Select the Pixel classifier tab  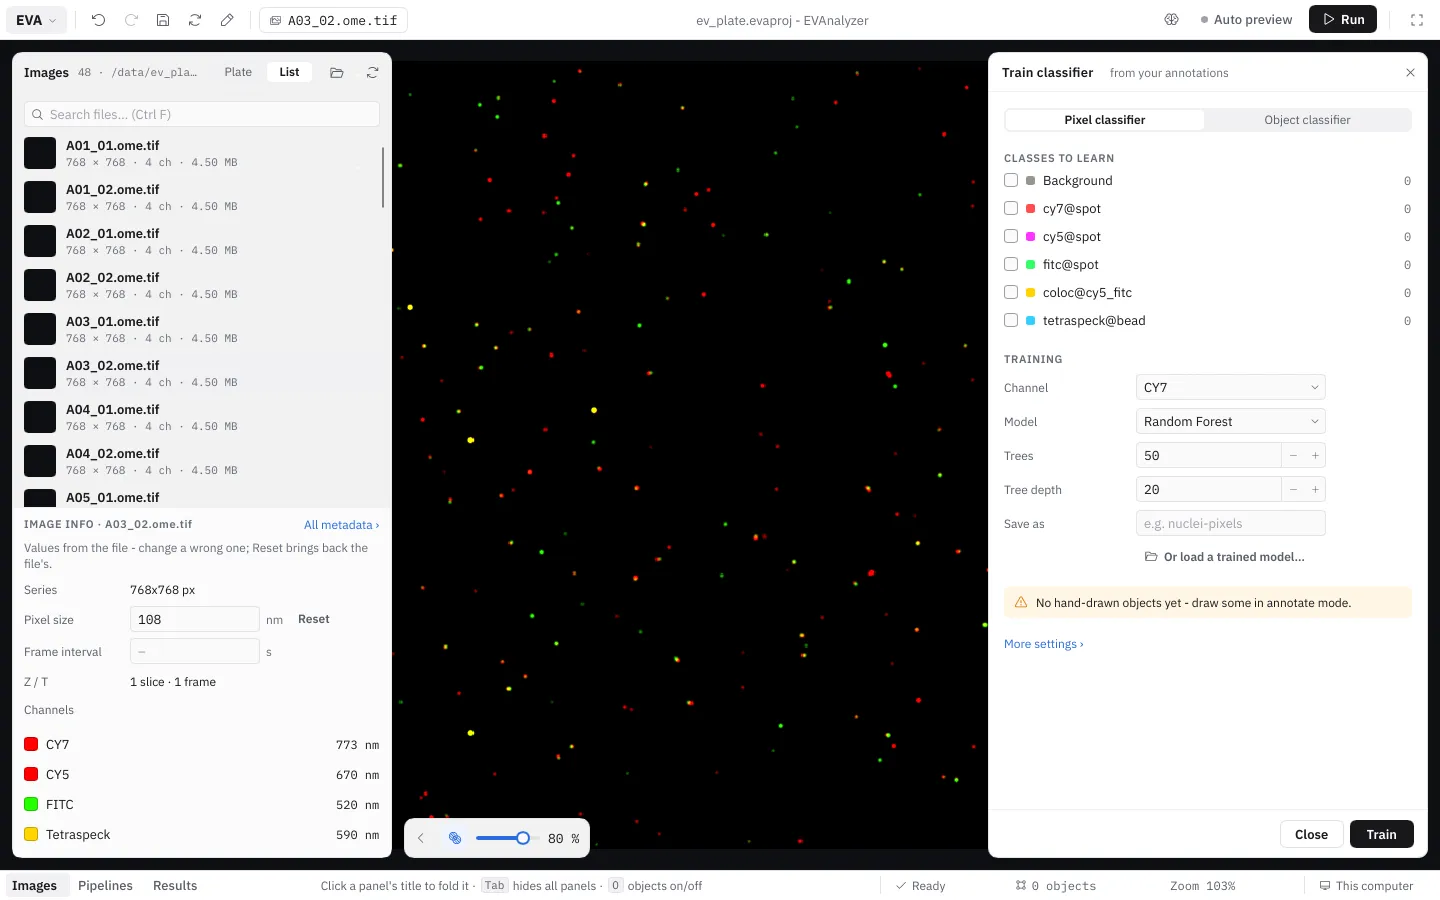(1105, 120)
